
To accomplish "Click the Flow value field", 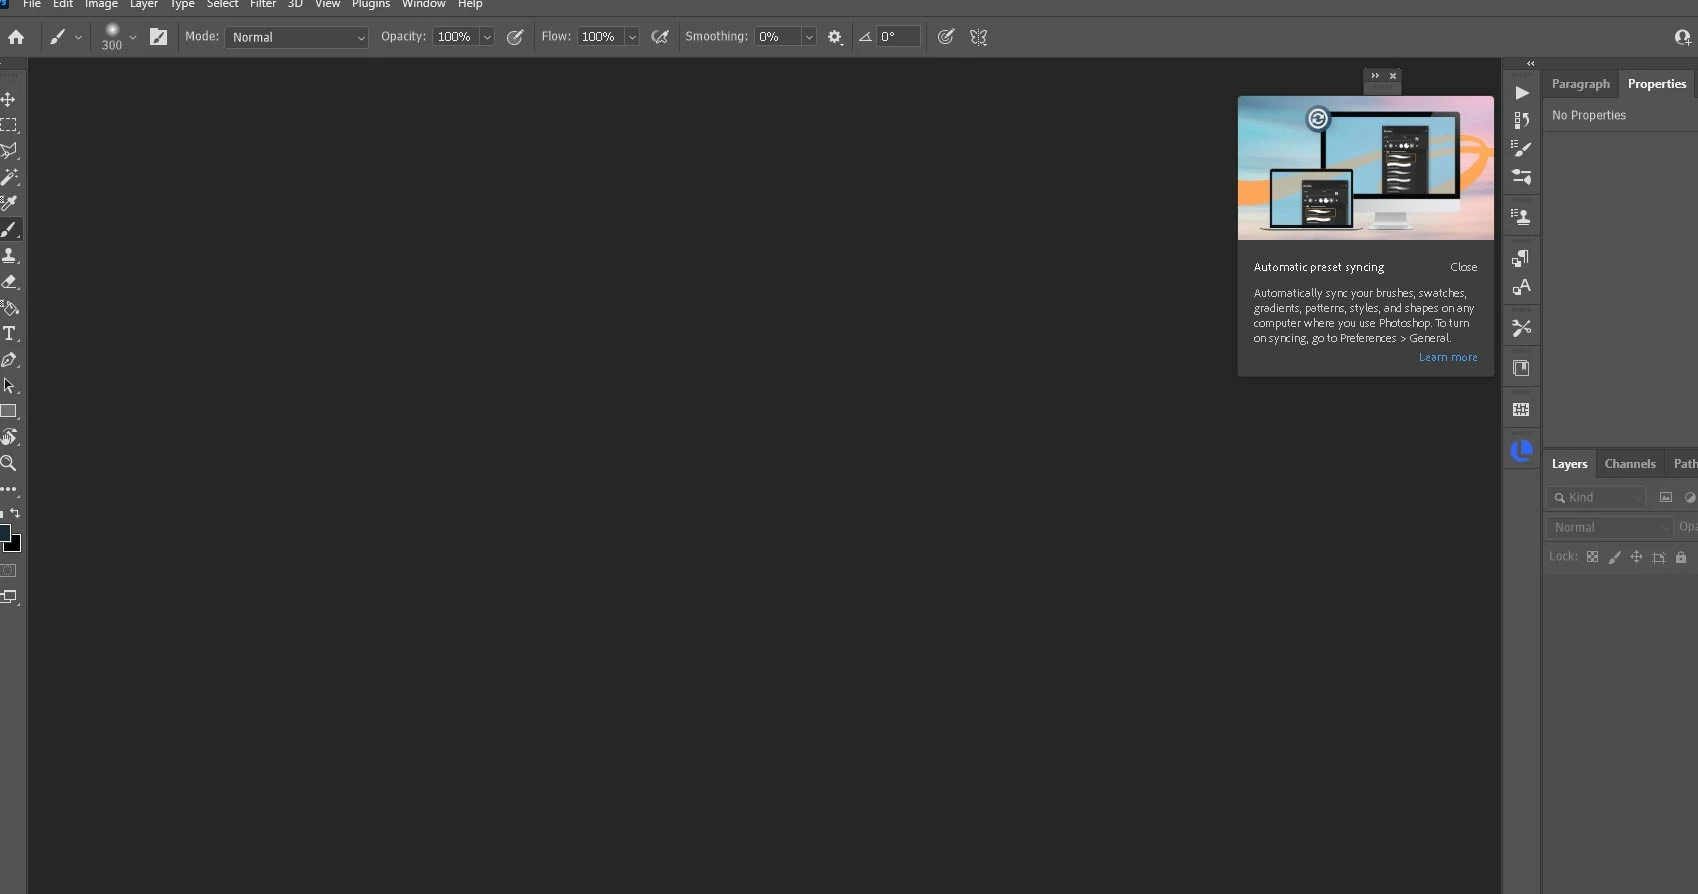I will 600,37.
